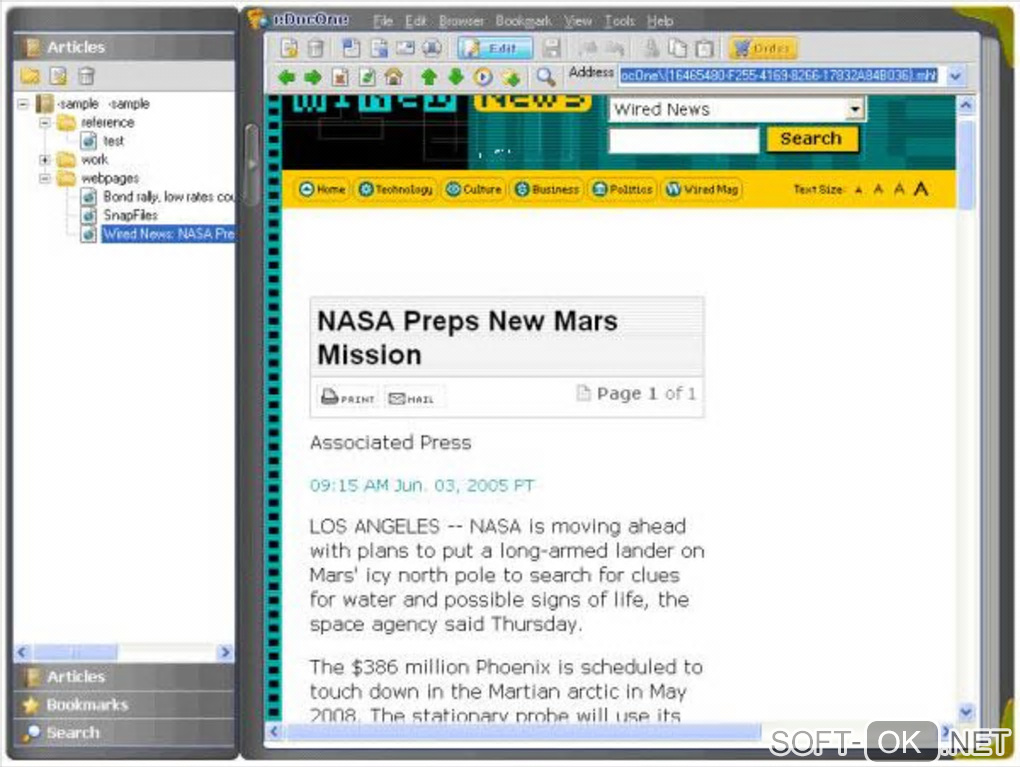1020x767 pixels.
Task: Go back with the green left arrow
Action: click(286, 77)
